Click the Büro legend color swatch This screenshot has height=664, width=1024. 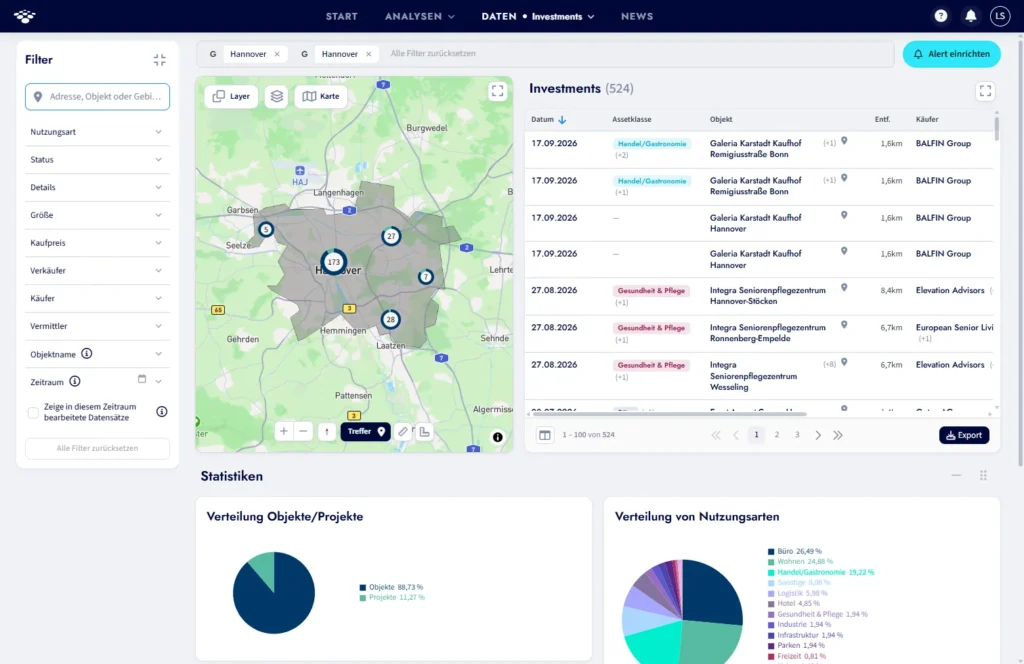point(771,552)
